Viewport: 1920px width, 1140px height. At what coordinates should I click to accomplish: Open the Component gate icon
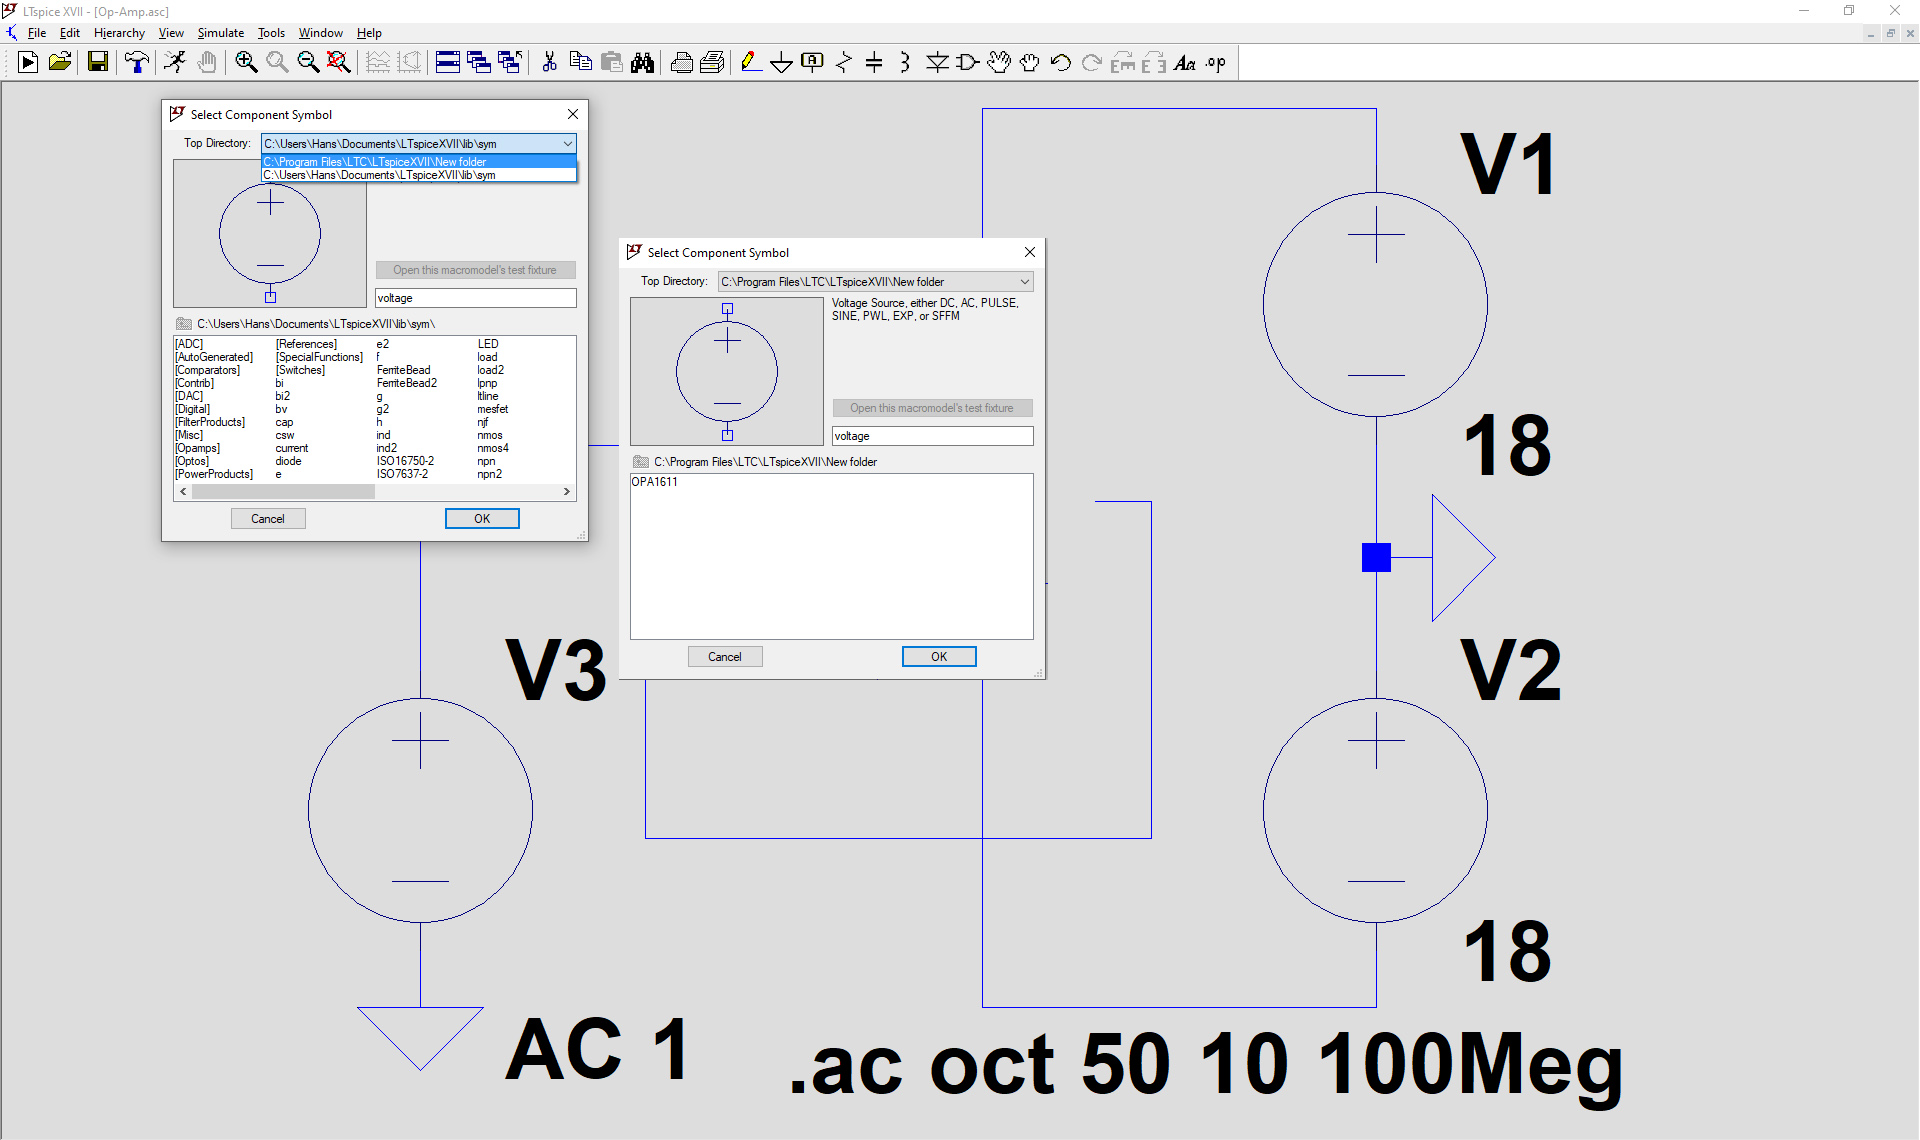(968, 63)
